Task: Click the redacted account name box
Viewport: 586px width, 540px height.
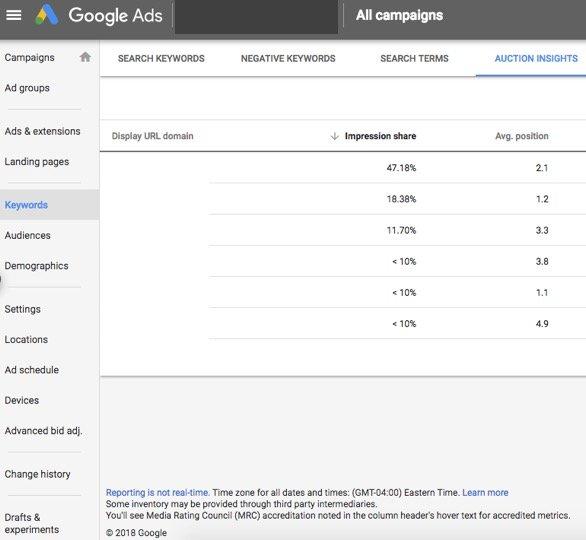Action: coord(256,17)
